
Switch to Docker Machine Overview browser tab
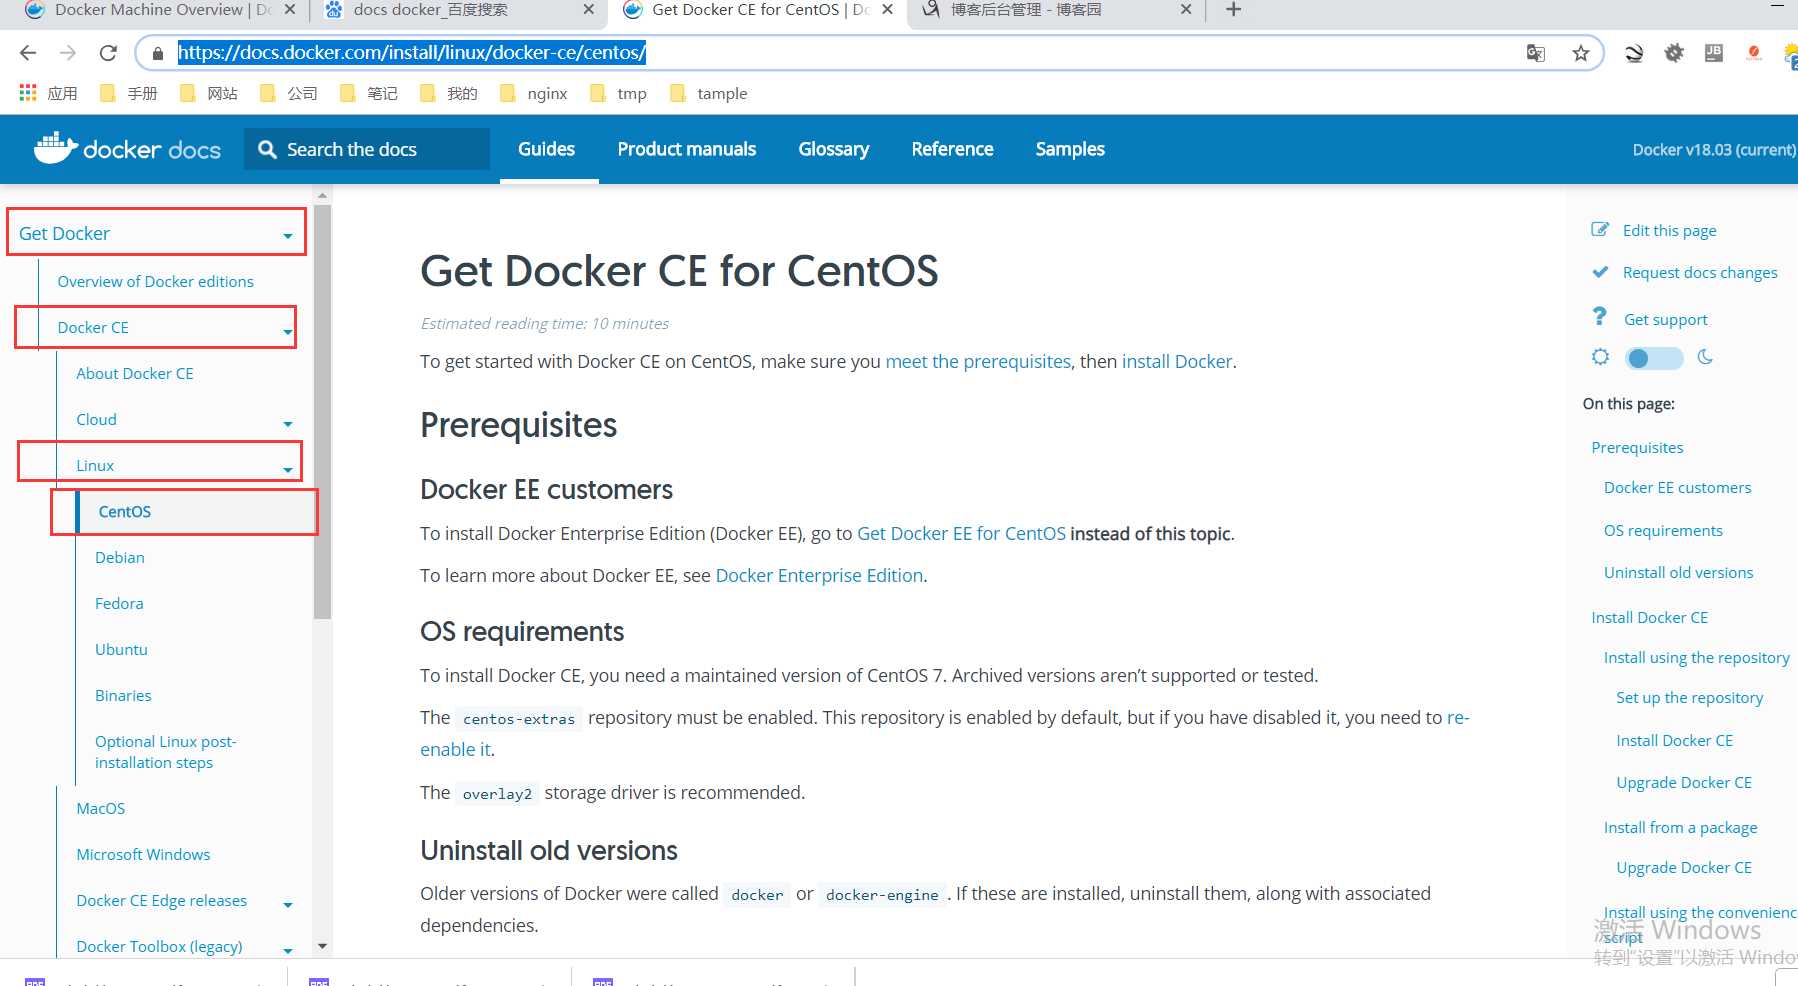point(160,10)
